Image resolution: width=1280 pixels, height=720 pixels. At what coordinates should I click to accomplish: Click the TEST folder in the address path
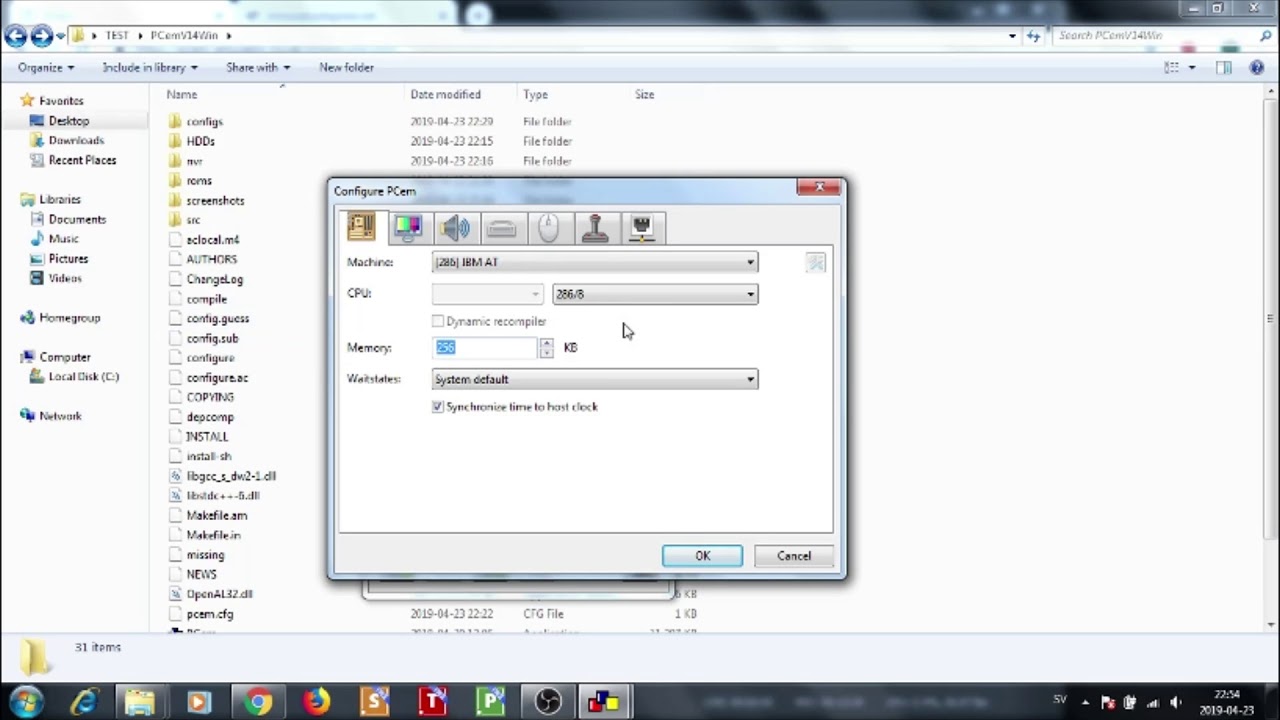point(117,35)
